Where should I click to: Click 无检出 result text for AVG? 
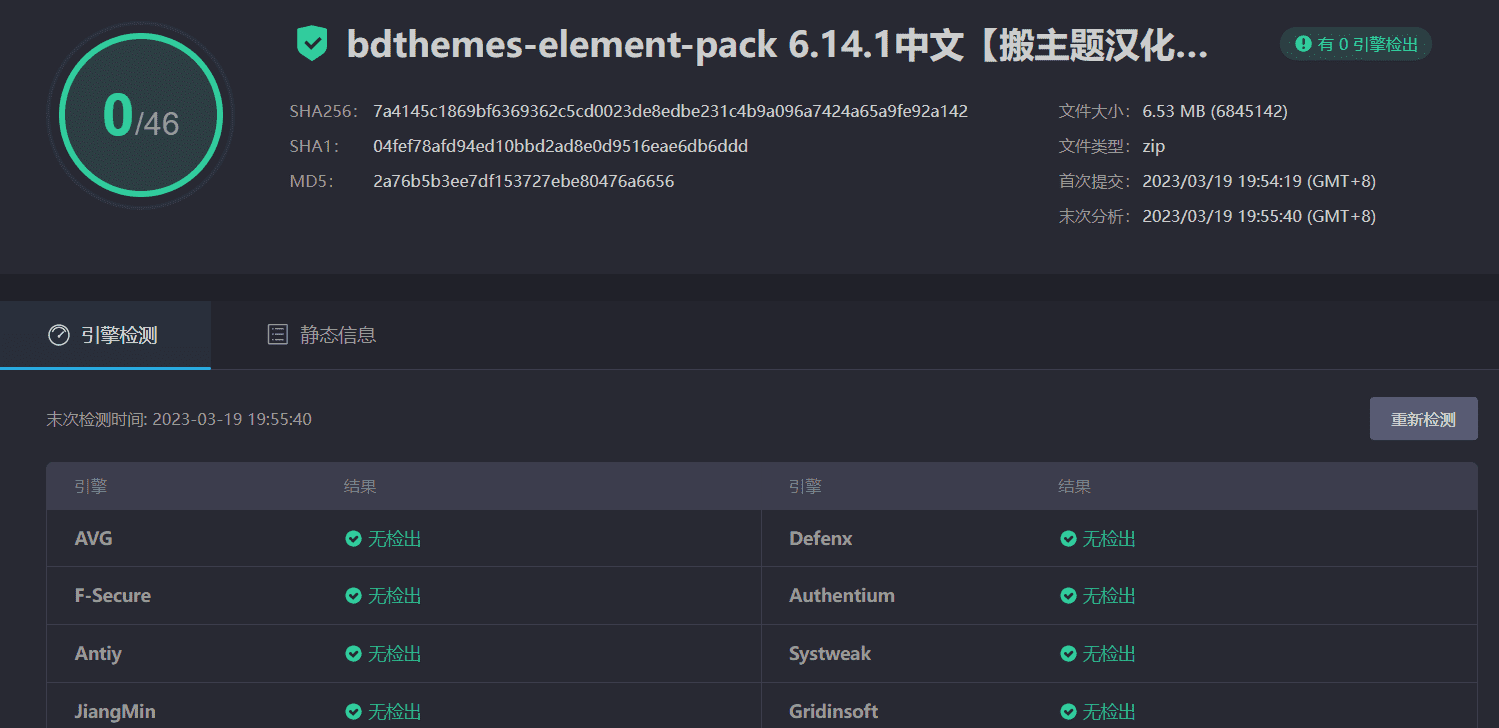click(394, 539)
